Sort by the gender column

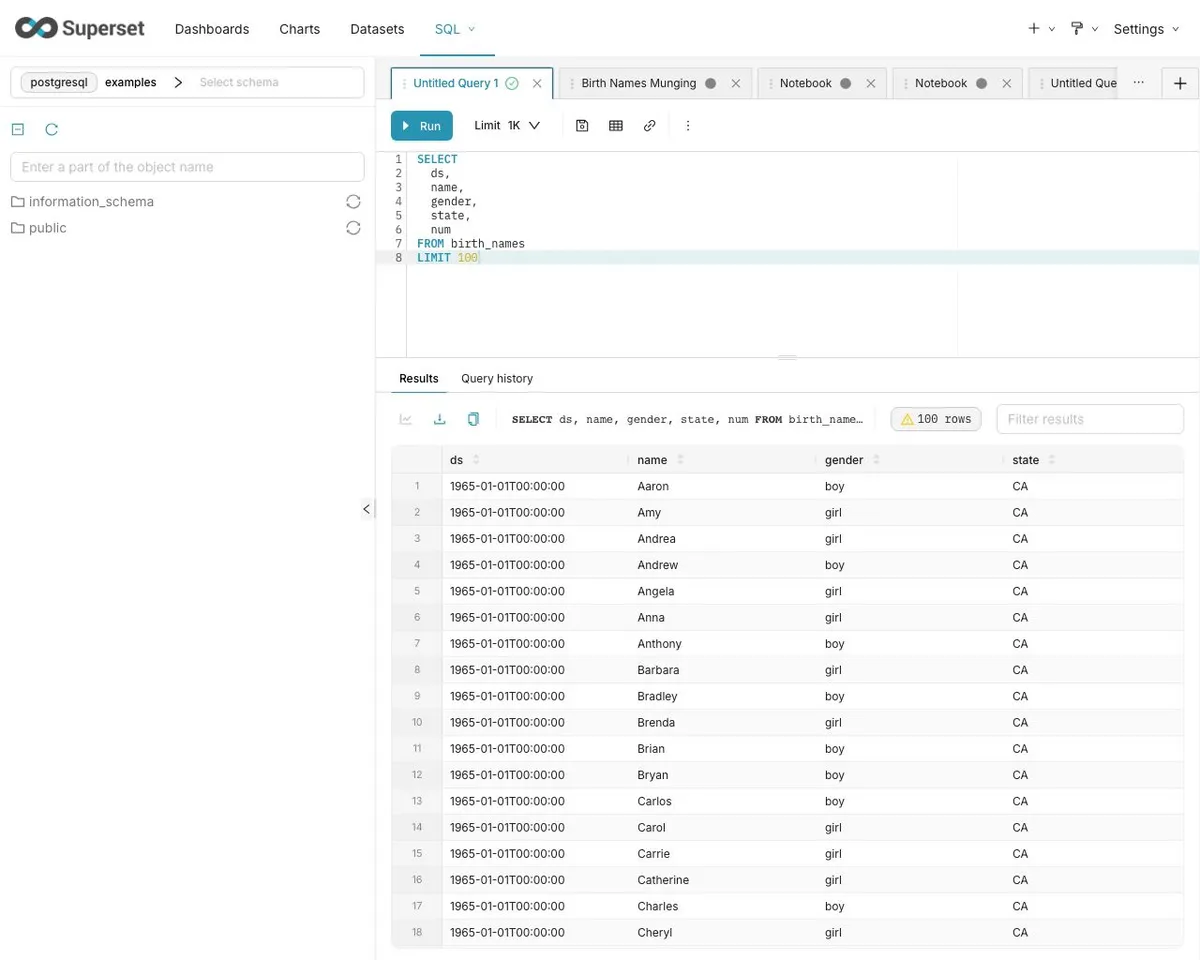tap(876, 460)
